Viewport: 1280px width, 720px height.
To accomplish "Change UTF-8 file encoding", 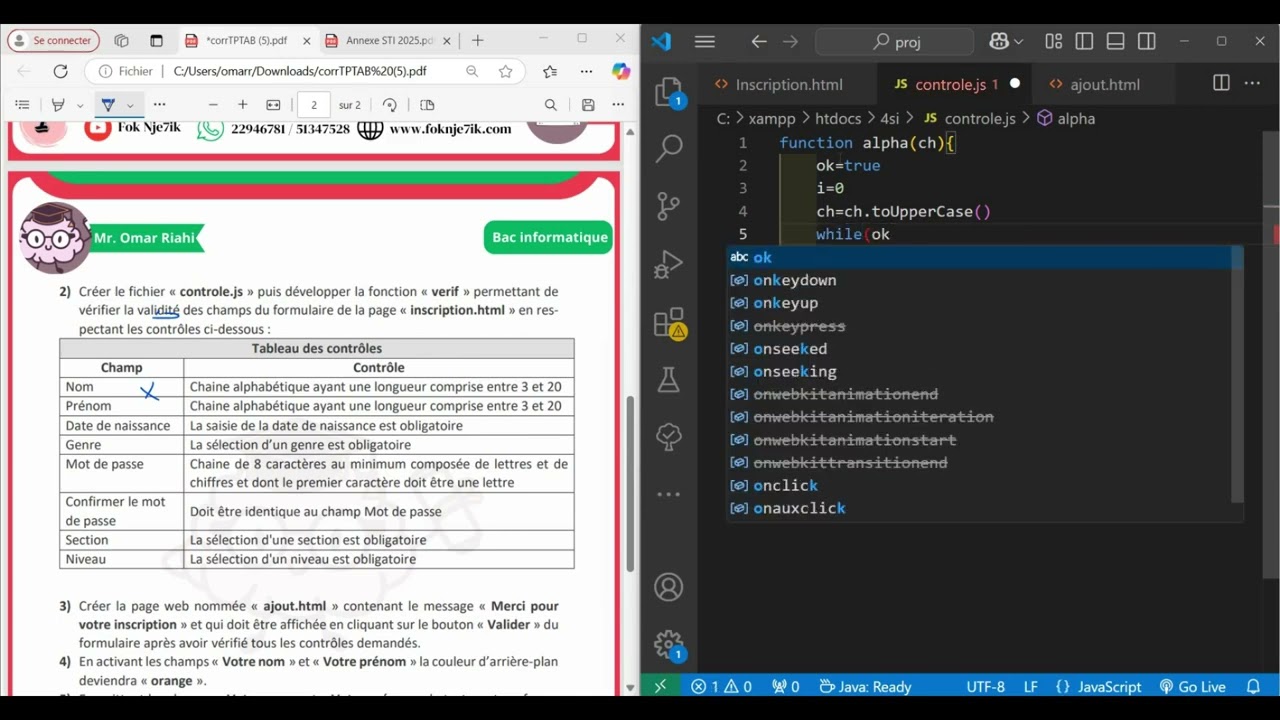I will [985, 686].
